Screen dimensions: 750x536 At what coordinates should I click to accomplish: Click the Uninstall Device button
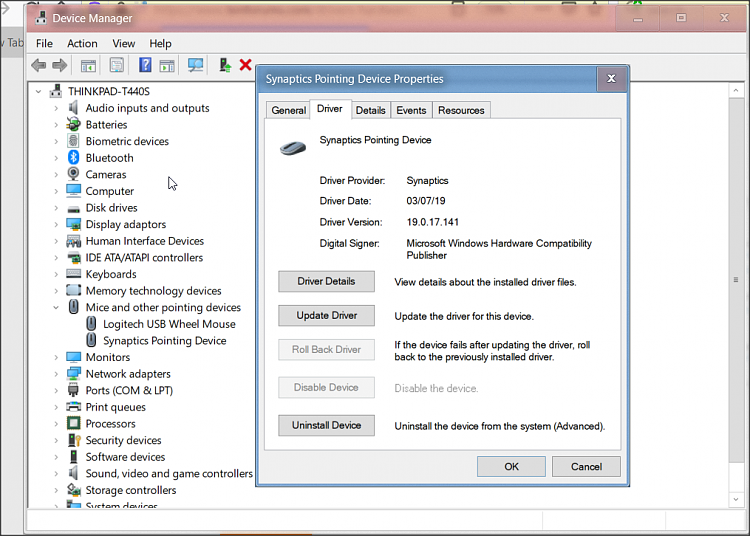pos(326,425)
